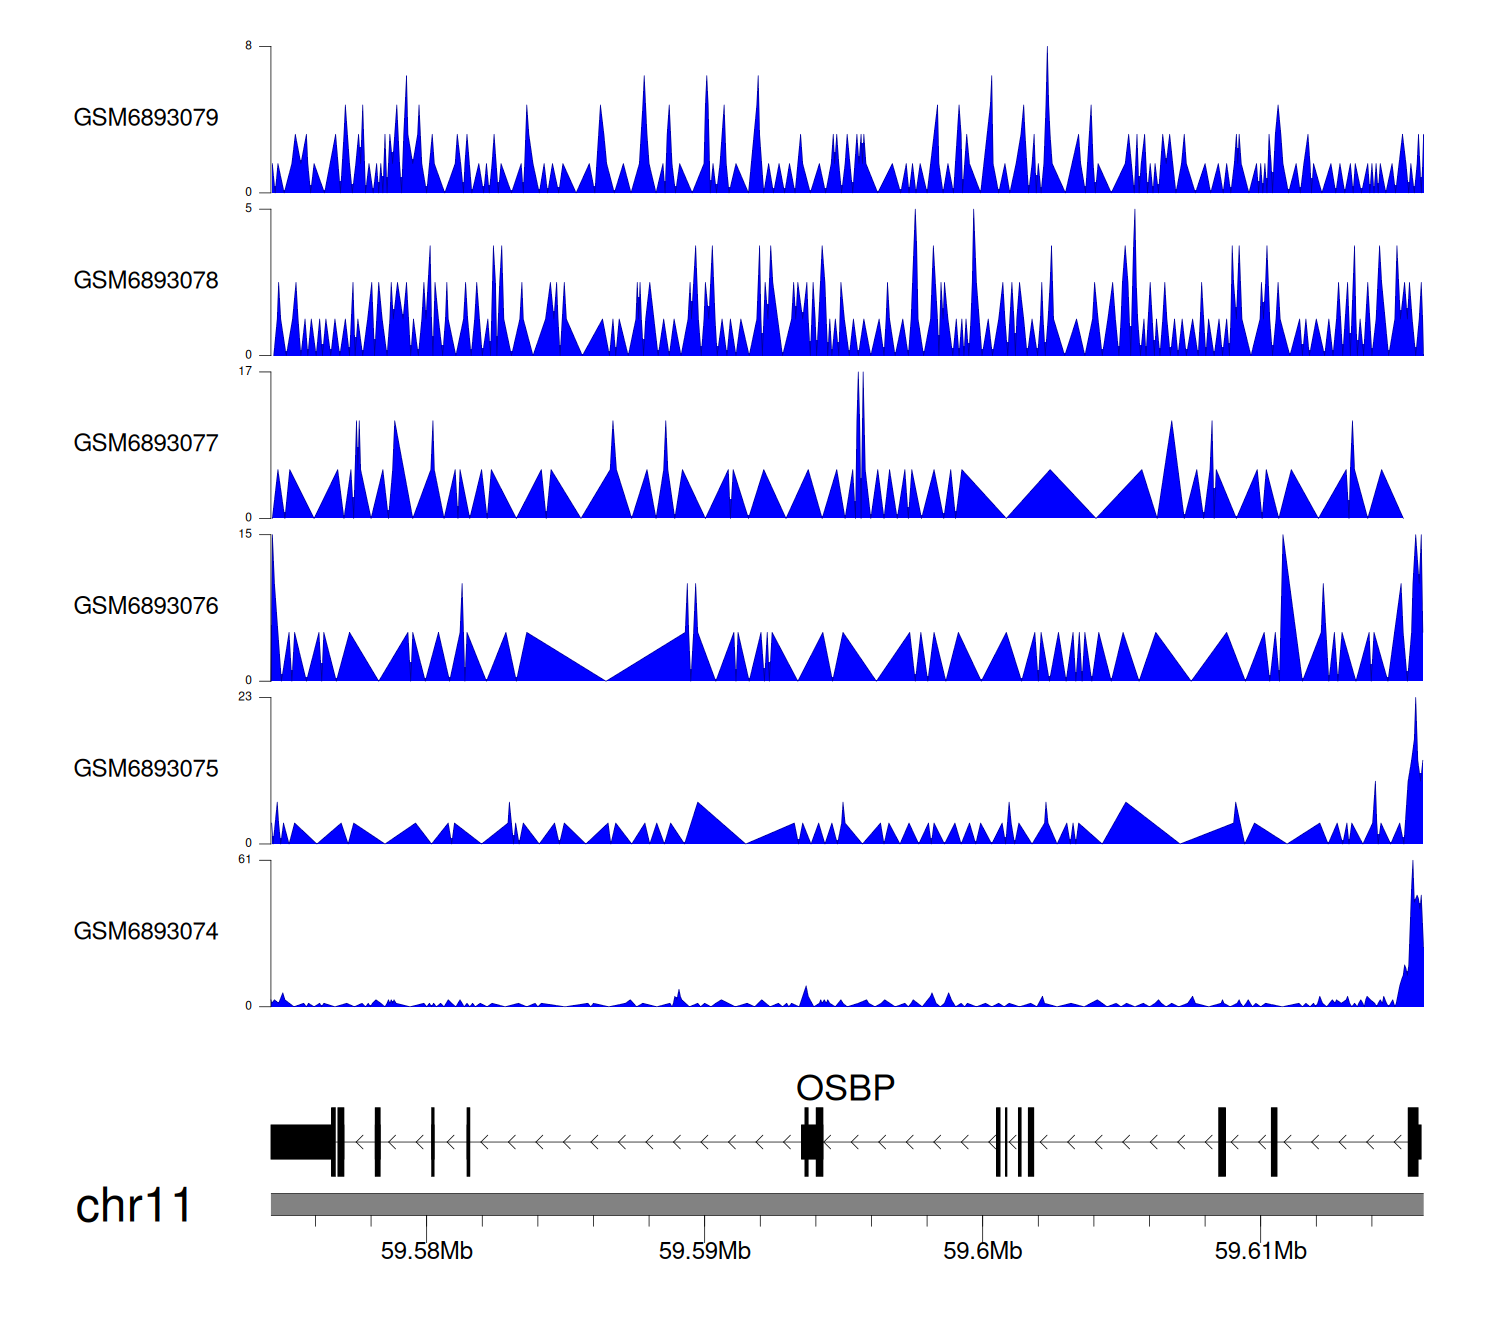Click the GSM6893075 track label
The height and width of the screenshot is (1320, 1500).
pyautogui.click(x=146, y=769)
